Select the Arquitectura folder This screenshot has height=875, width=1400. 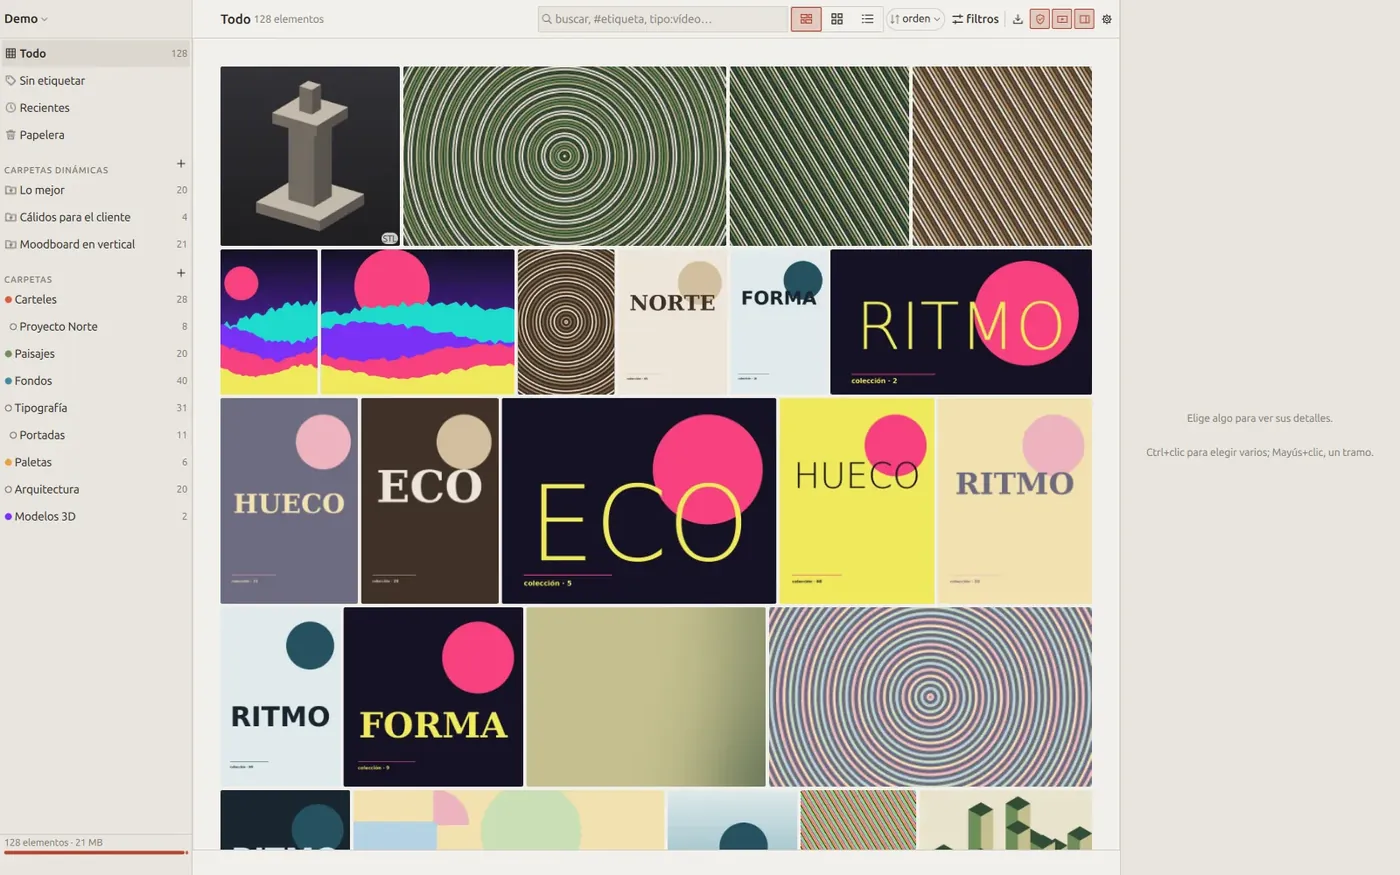[96, 490]
